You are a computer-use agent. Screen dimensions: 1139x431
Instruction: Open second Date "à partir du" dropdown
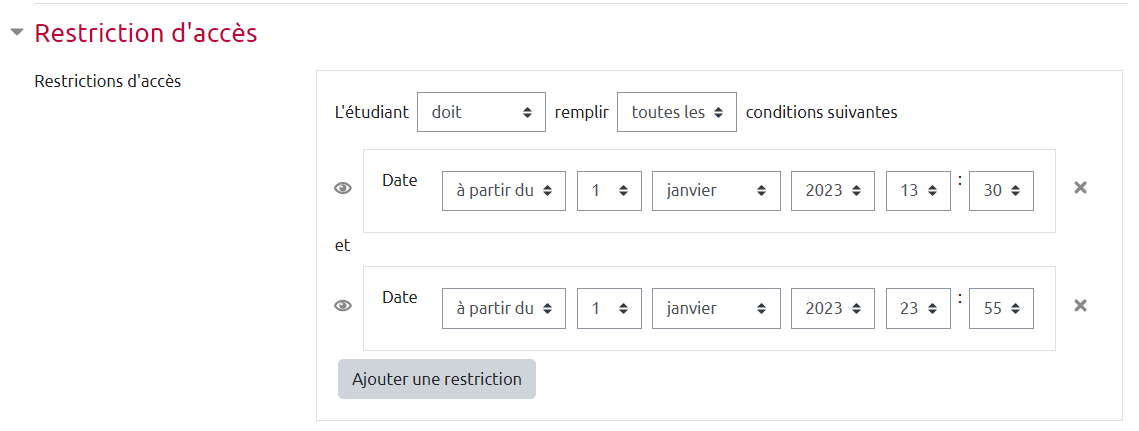(x=503, y=309)
